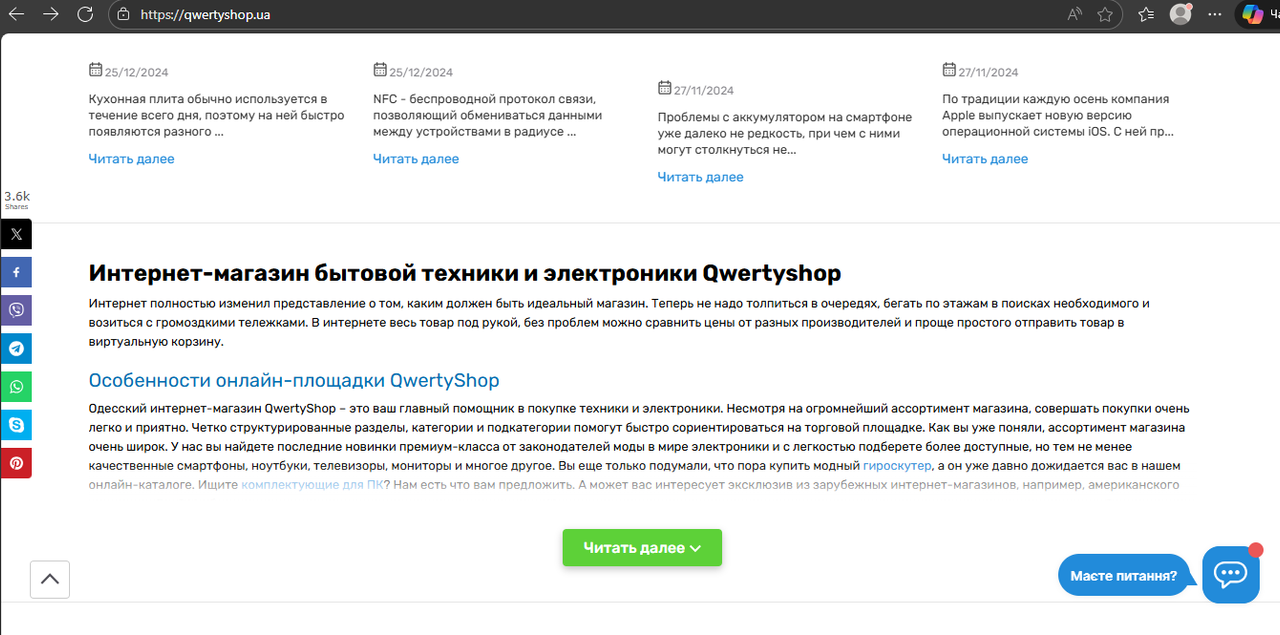Click date 27/11/2024 above battery article

(705, 90)
